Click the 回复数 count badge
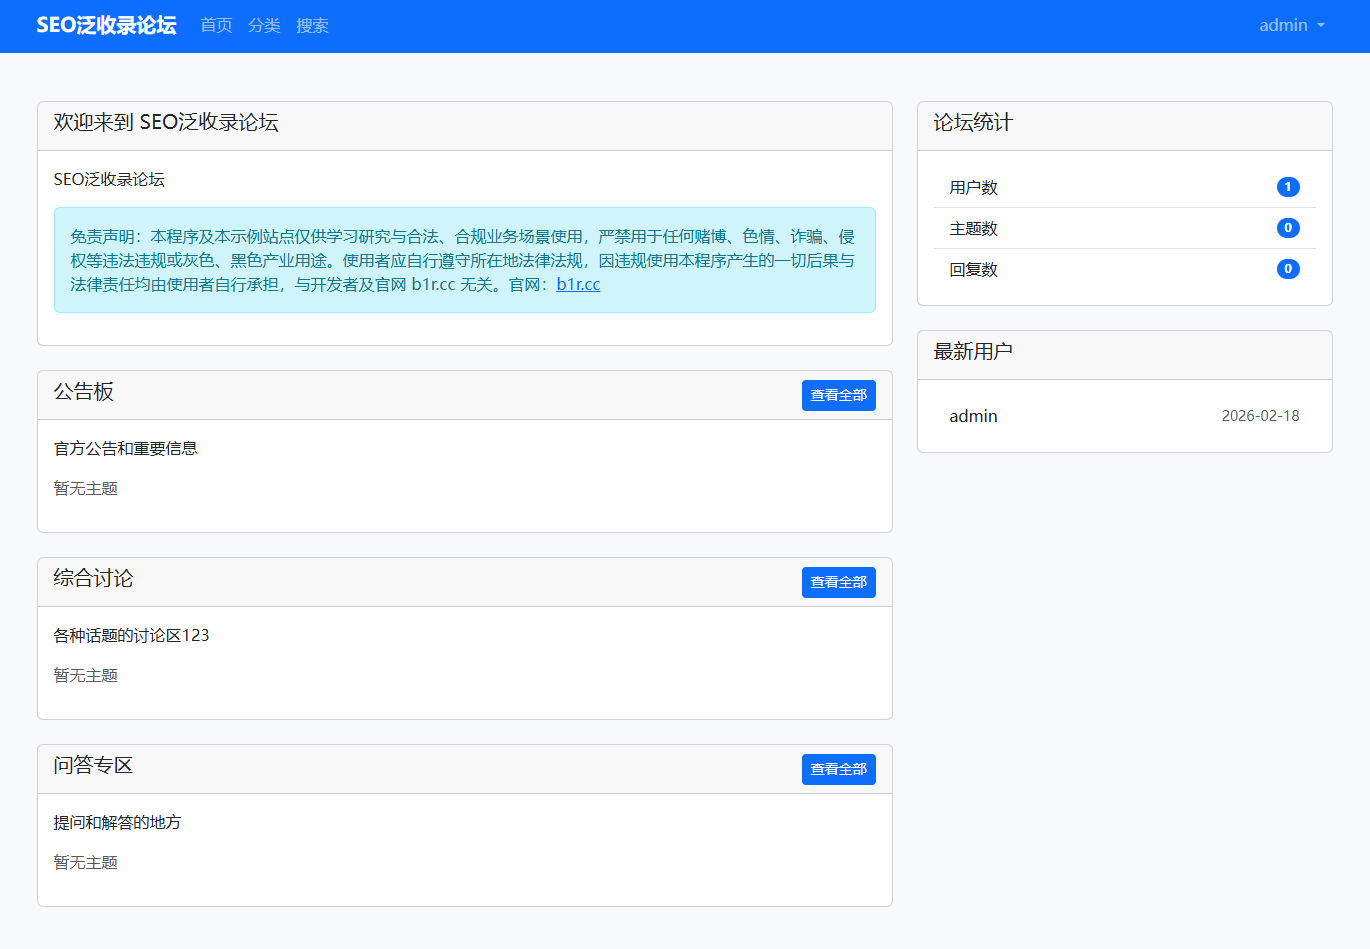 [x=1288, y=269]
